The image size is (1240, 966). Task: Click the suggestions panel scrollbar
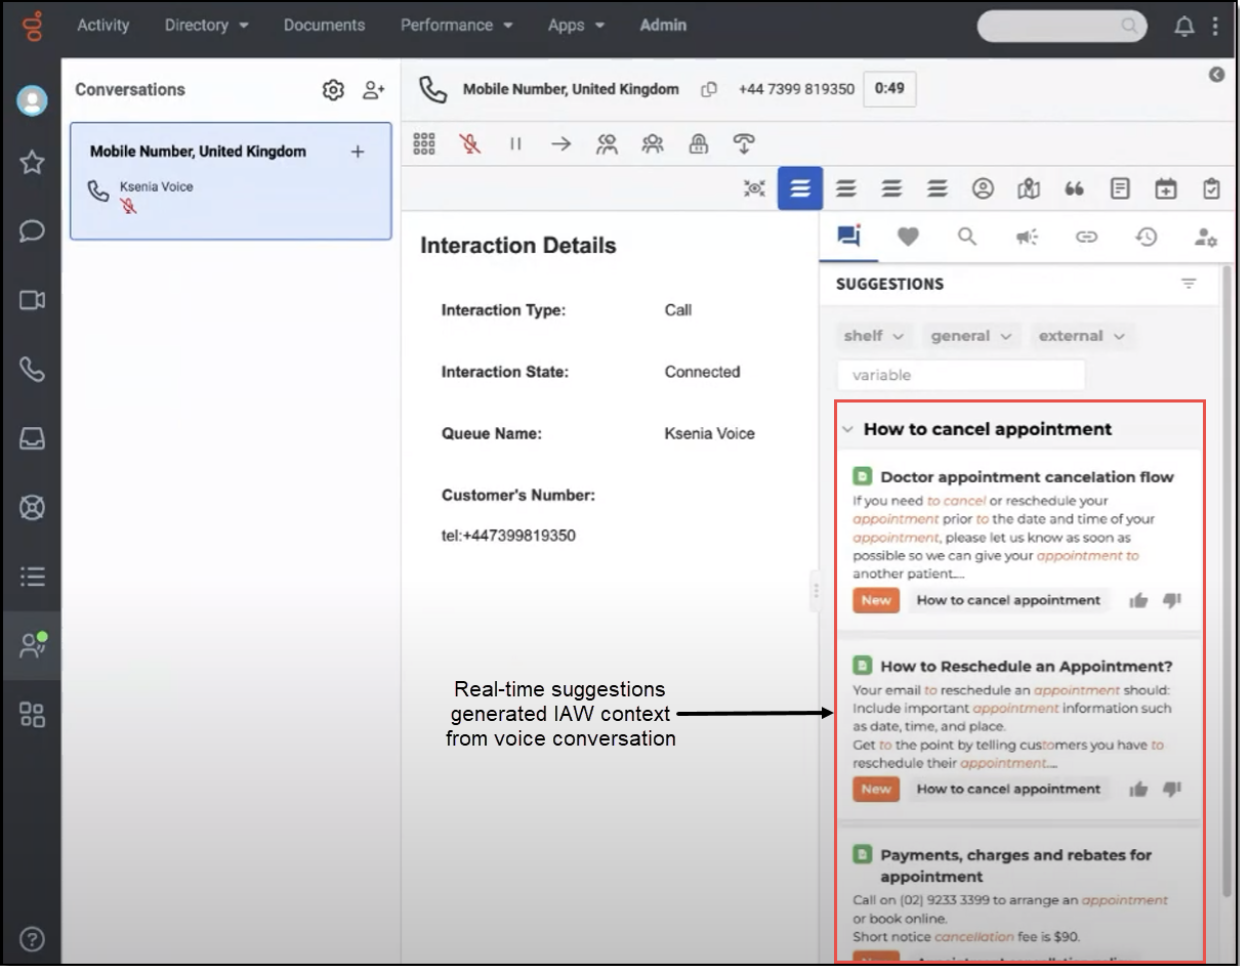(x=1227, y=580)
